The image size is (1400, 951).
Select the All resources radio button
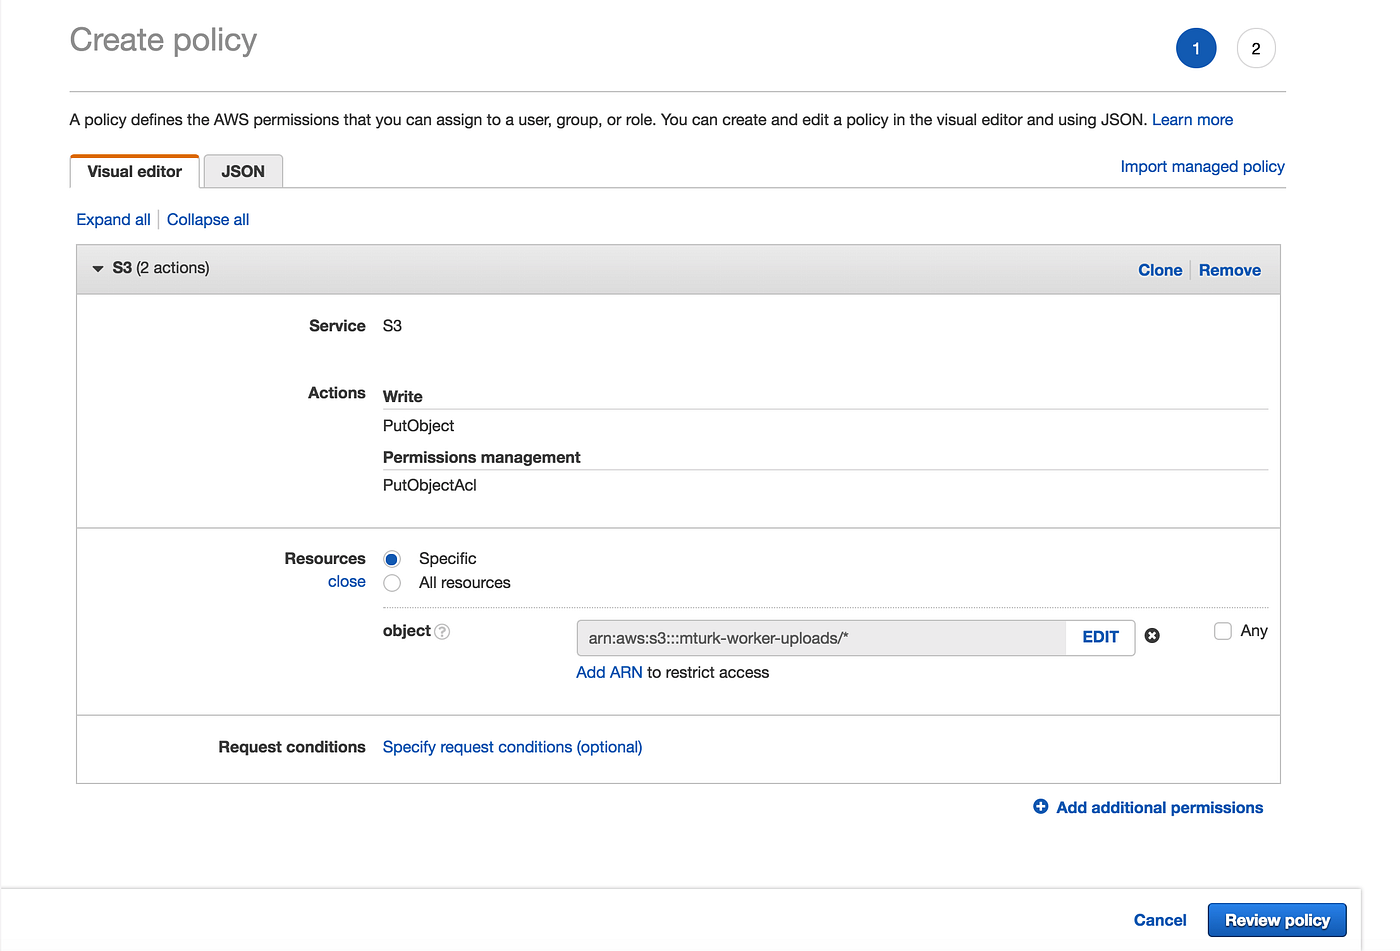point(392,583)
